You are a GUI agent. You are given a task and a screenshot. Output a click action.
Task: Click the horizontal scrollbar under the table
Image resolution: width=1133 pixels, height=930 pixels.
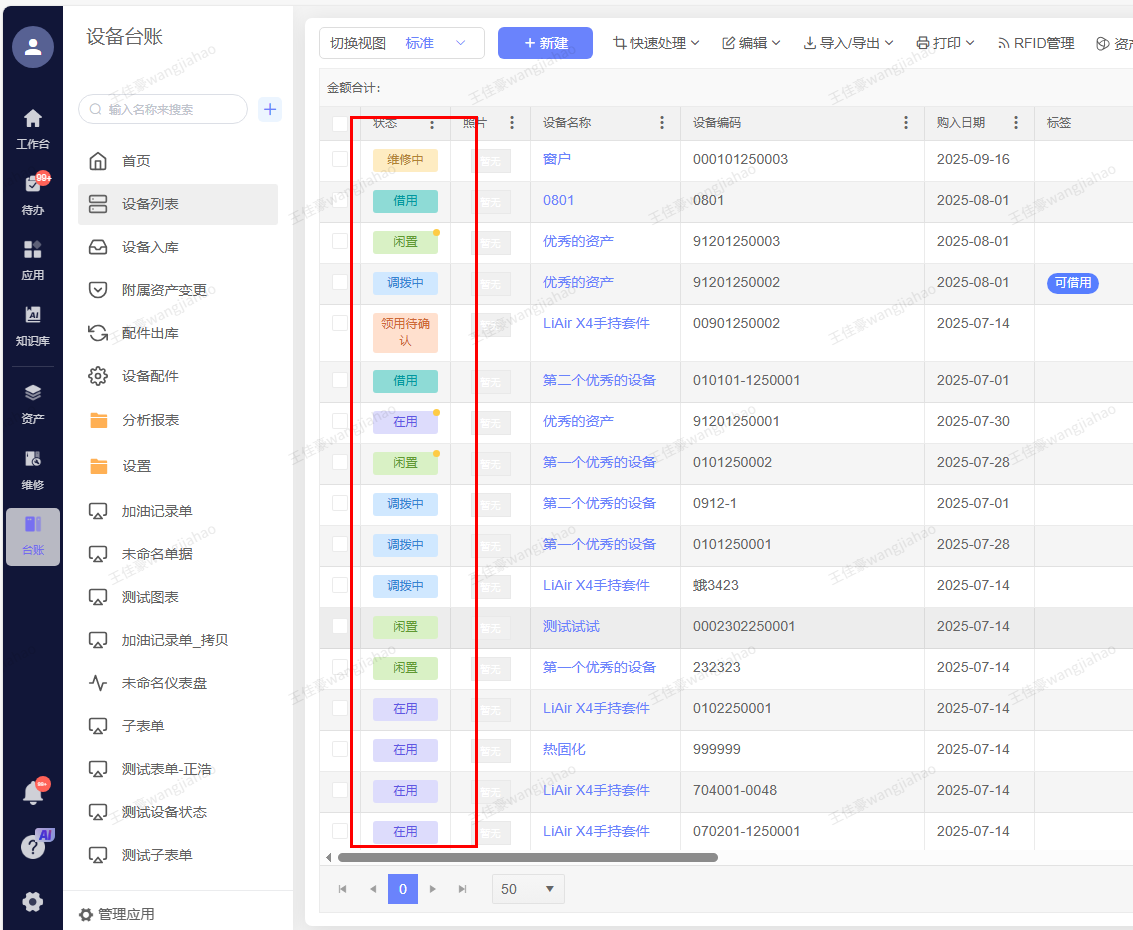[527, 857]
